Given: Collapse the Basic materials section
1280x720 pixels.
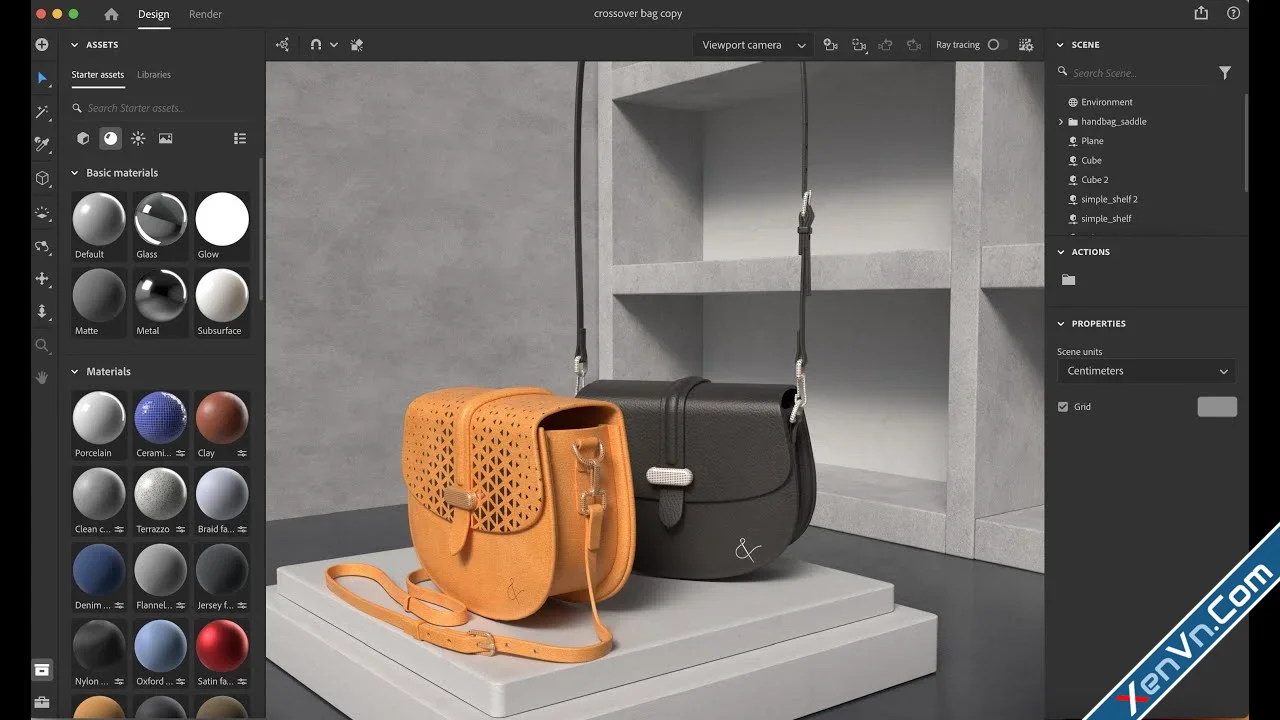Looking at the screenshot, I should click(x=74, y=173).
